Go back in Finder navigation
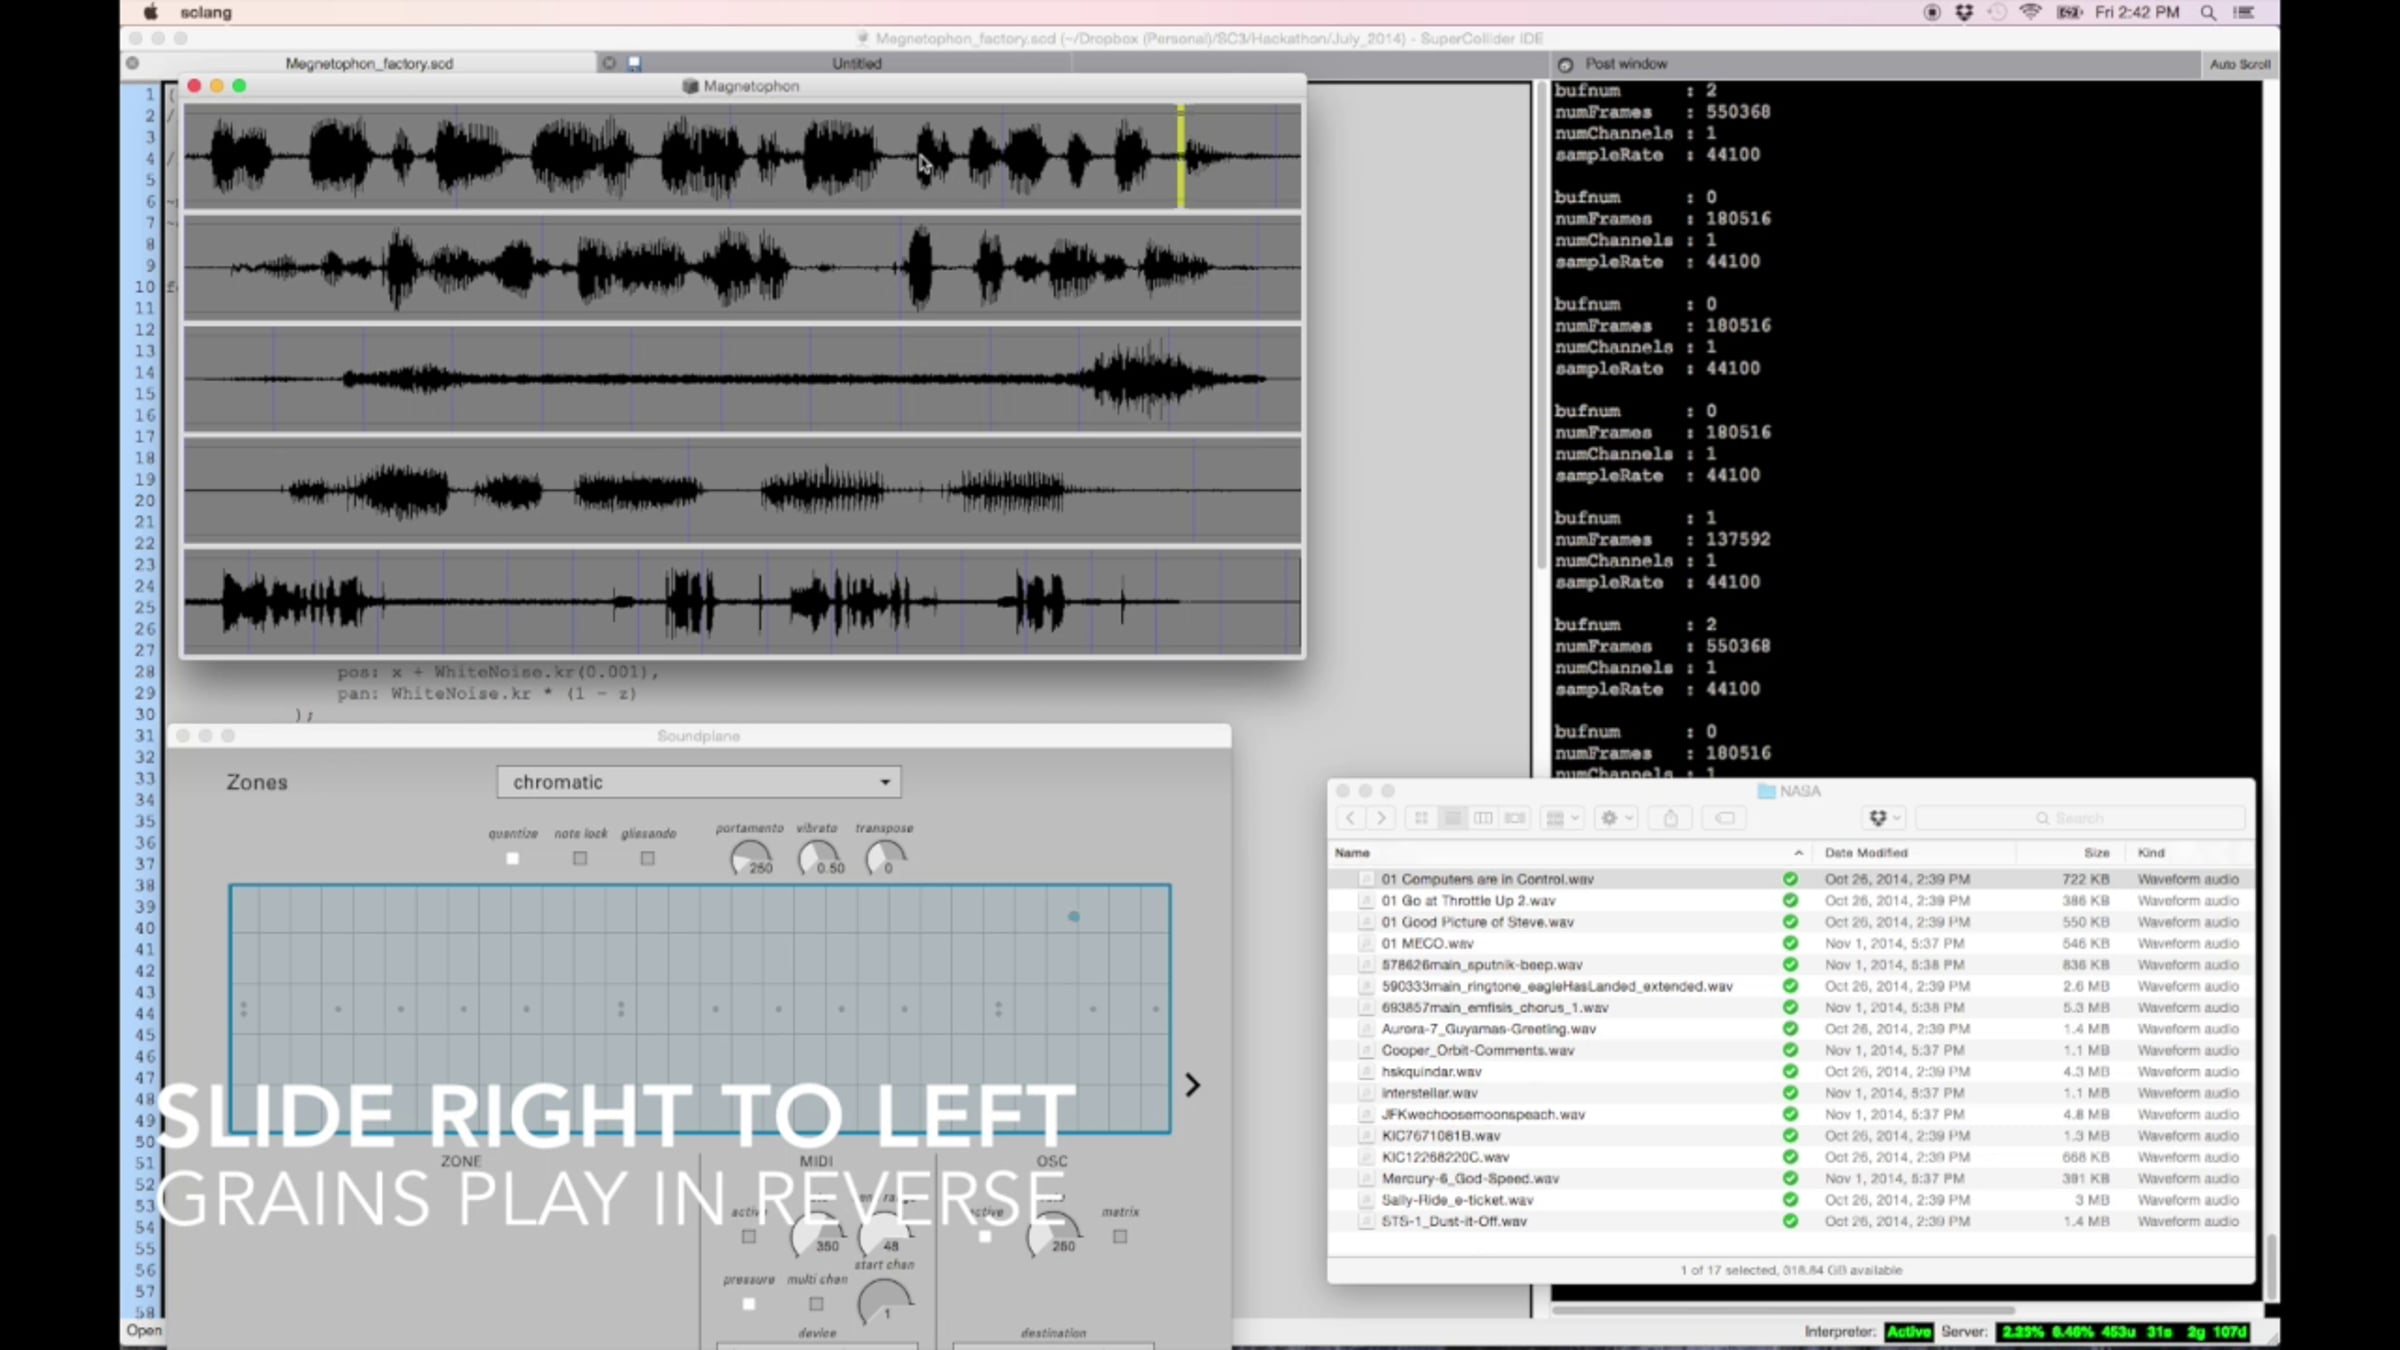 click(1351, 818)
